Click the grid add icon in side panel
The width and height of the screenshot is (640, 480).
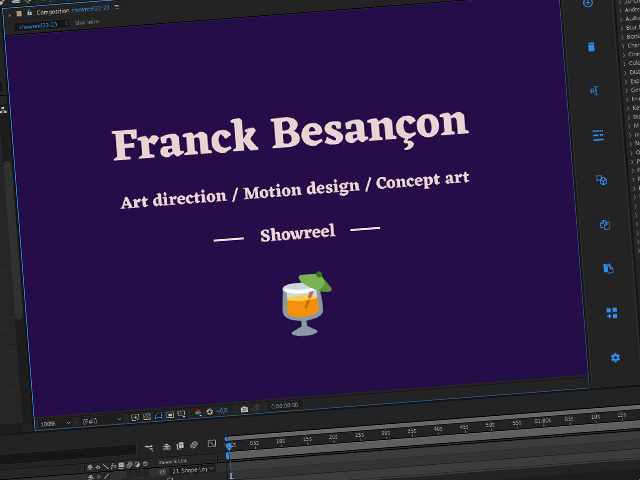coord(612,313)
